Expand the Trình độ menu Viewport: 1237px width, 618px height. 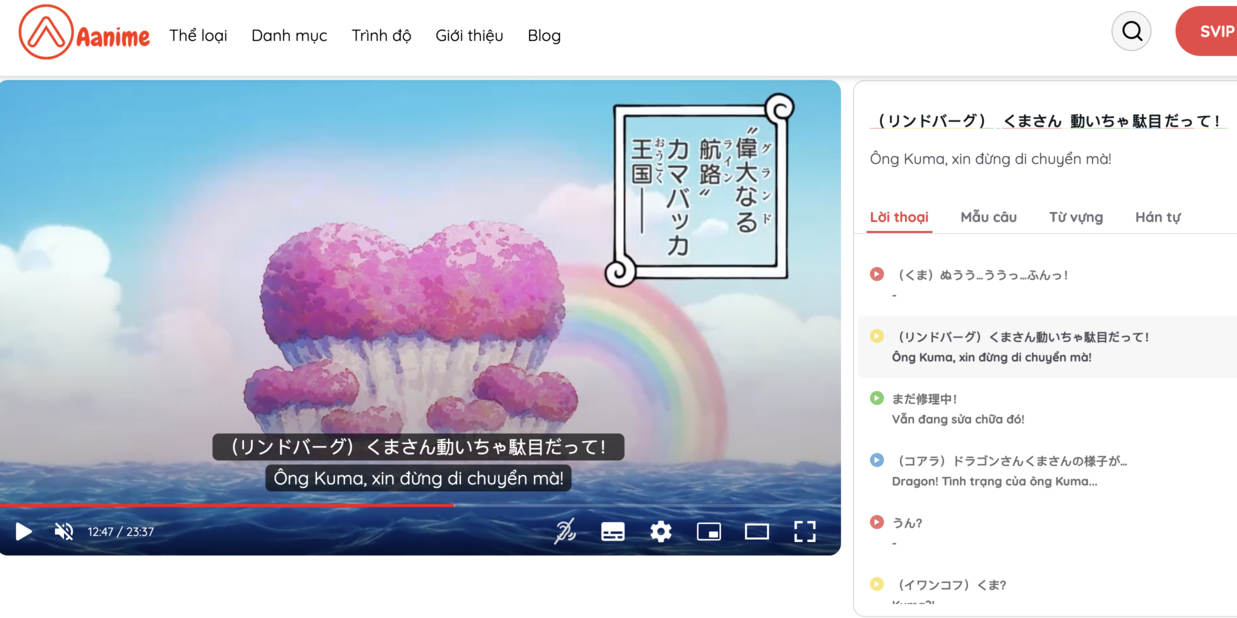[381, 36]
